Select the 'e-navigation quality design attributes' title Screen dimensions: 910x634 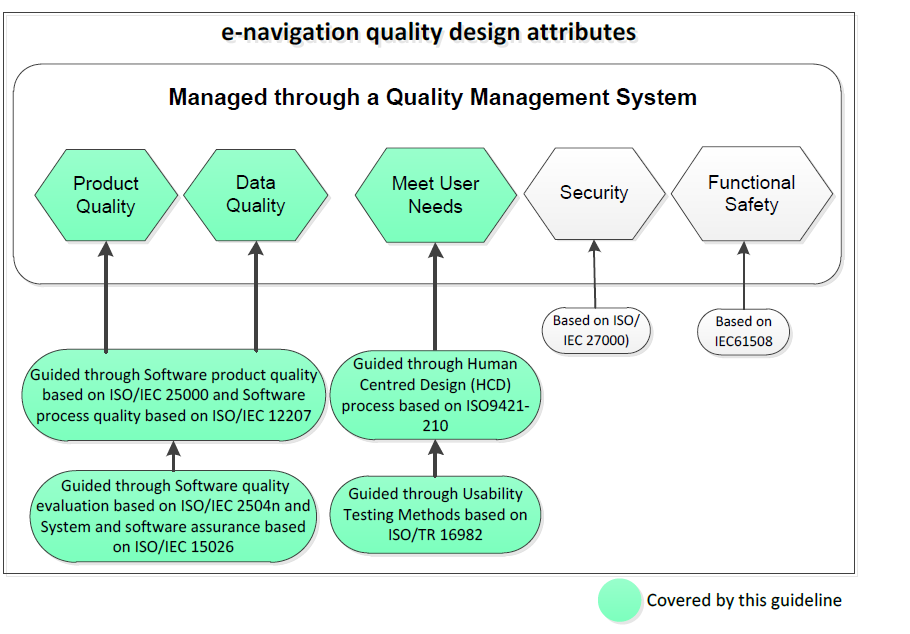tap(428, 33)
